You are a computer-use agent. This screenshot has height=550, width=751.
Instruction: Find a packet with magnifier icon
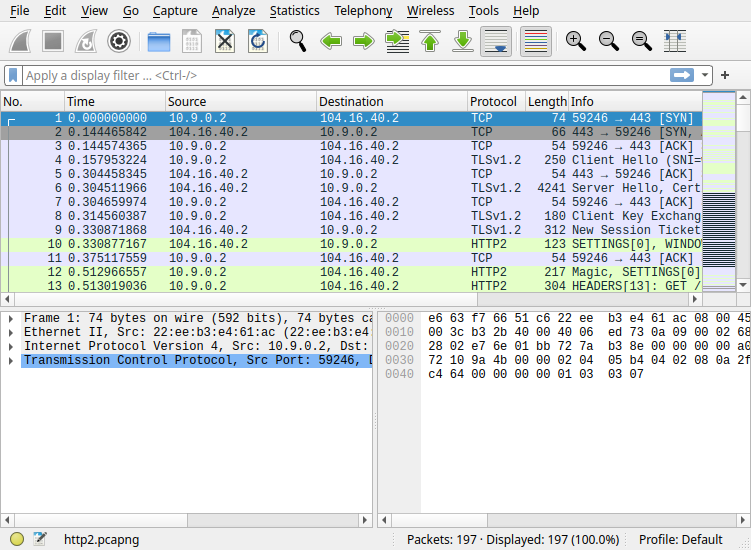click(298, 41)
